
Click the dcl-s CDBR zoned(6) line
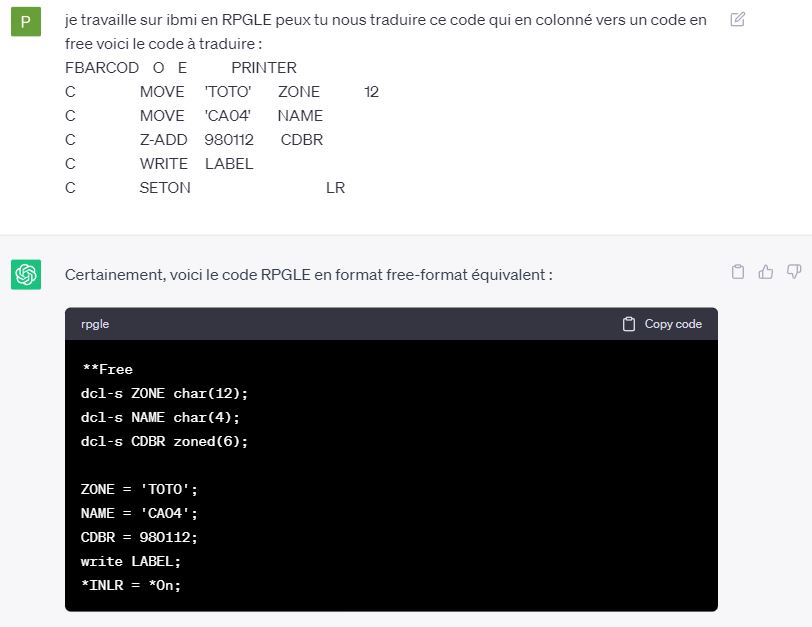coord(164,442)
